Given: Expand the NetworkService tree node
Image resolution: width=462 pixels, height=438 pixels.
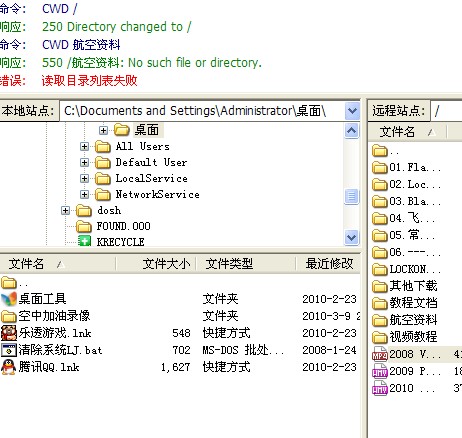Looking at the screenshot, I should click(x=84, y=194).
